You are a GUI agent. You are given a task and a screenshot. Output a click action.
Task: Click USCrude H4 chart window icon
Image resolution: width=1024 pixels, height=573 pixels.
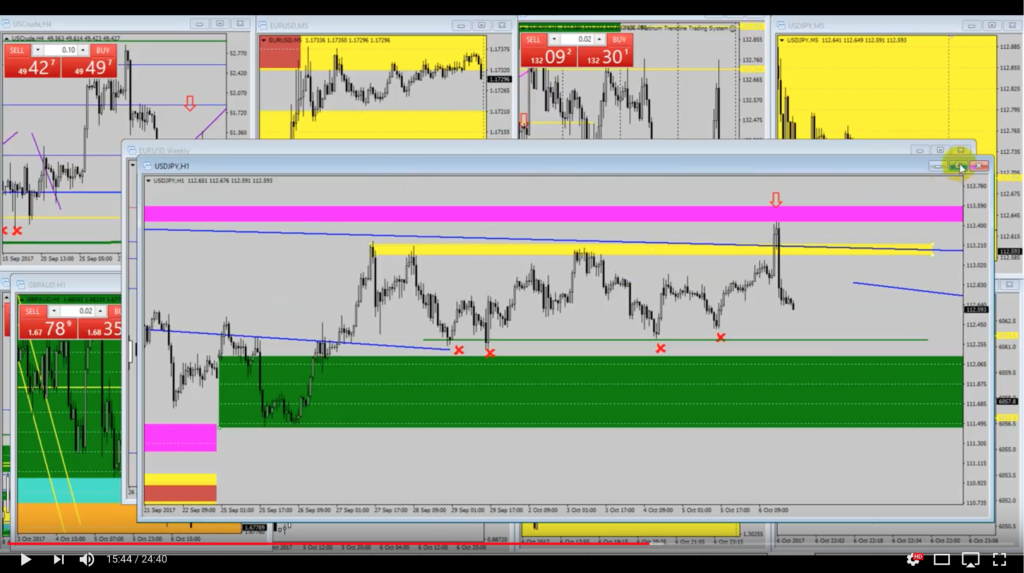[6, 24]
